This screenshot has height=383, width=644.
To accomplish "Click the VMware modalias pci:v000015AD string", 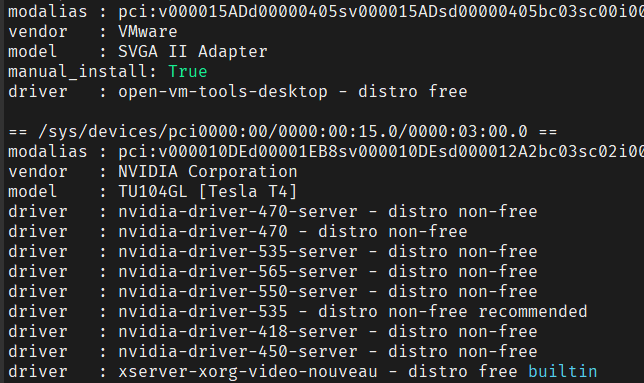I will (381, 11).
